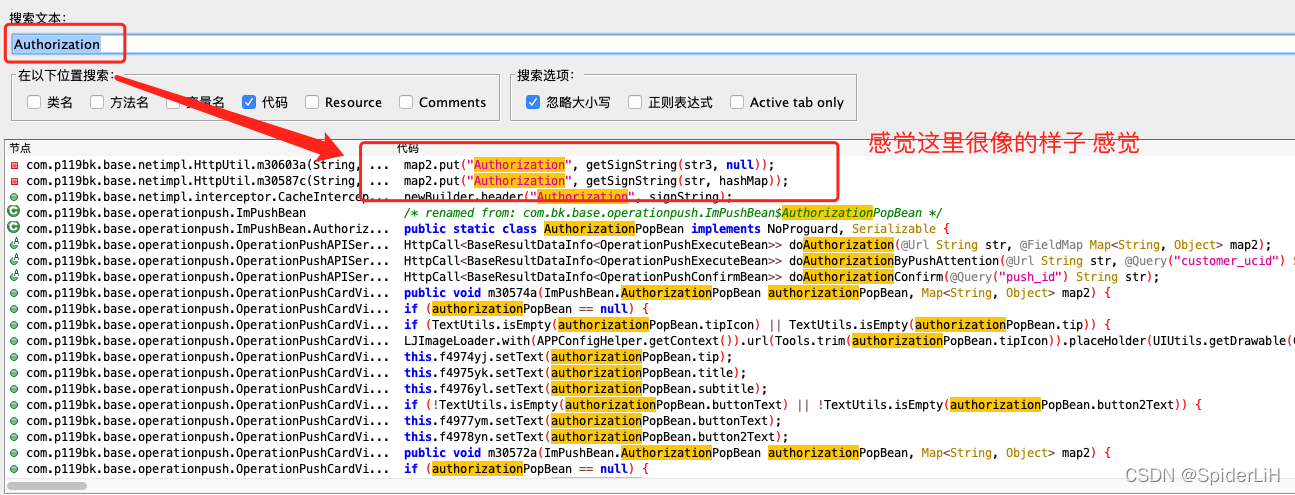Click the icon of the LJImageLoader.with row
This screenshot has height=495, width=1295.
pos(14,340)
